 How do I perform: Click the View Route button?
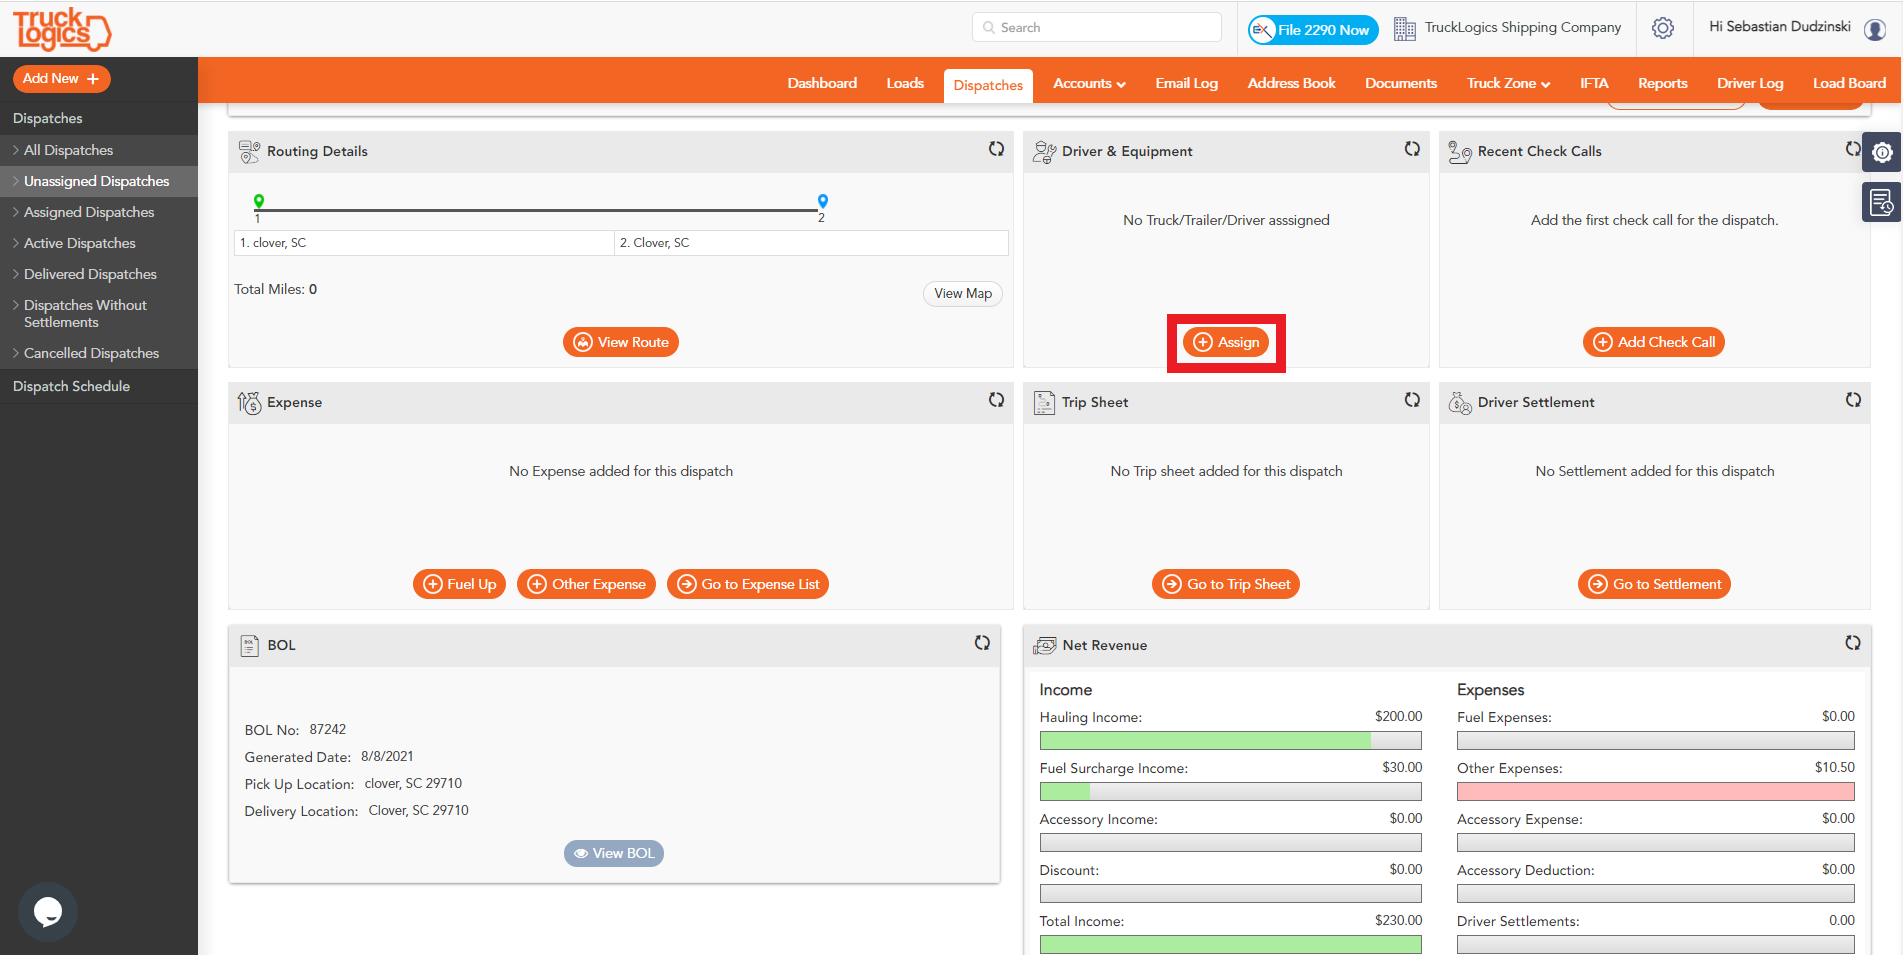(x=621, y=342)
